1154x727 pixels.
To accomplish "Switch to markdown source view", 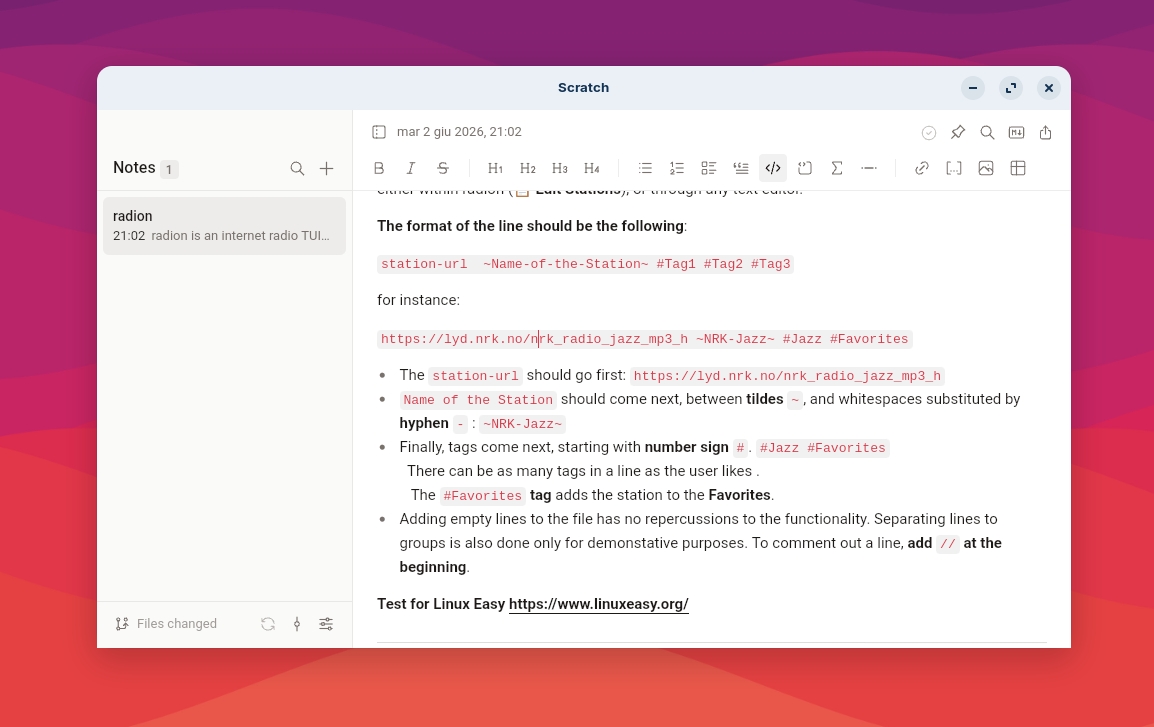I will coord(1016,132).
